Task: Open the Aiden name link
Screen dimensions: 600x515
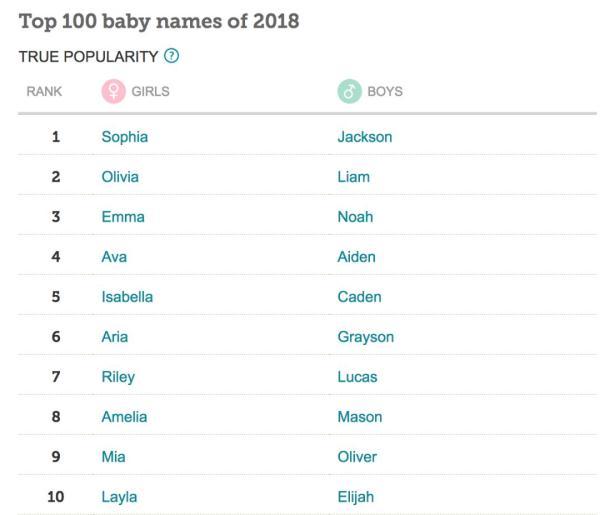Action: tap(356, 257)
